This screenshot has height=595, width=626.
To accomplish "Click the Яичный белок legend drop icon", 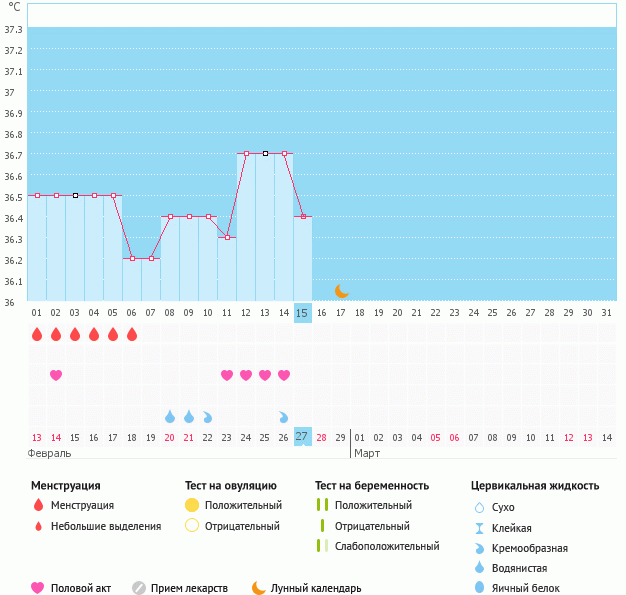I will click(479, 588).
